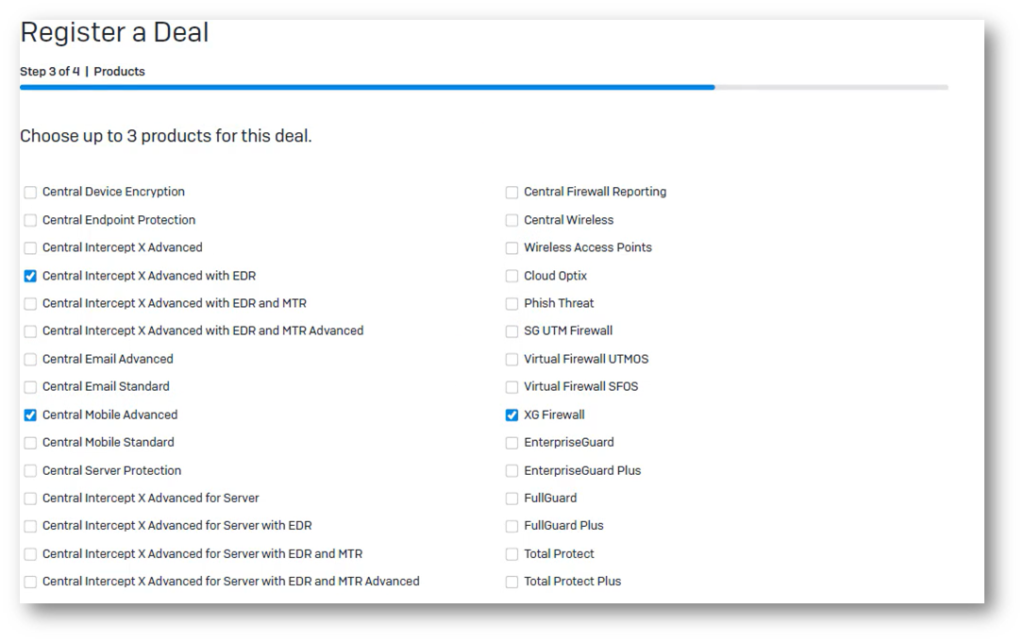This screenshot has width=1024, height=643.
Task: Tick Total Protect Plus
Action: tap(512, 582)
